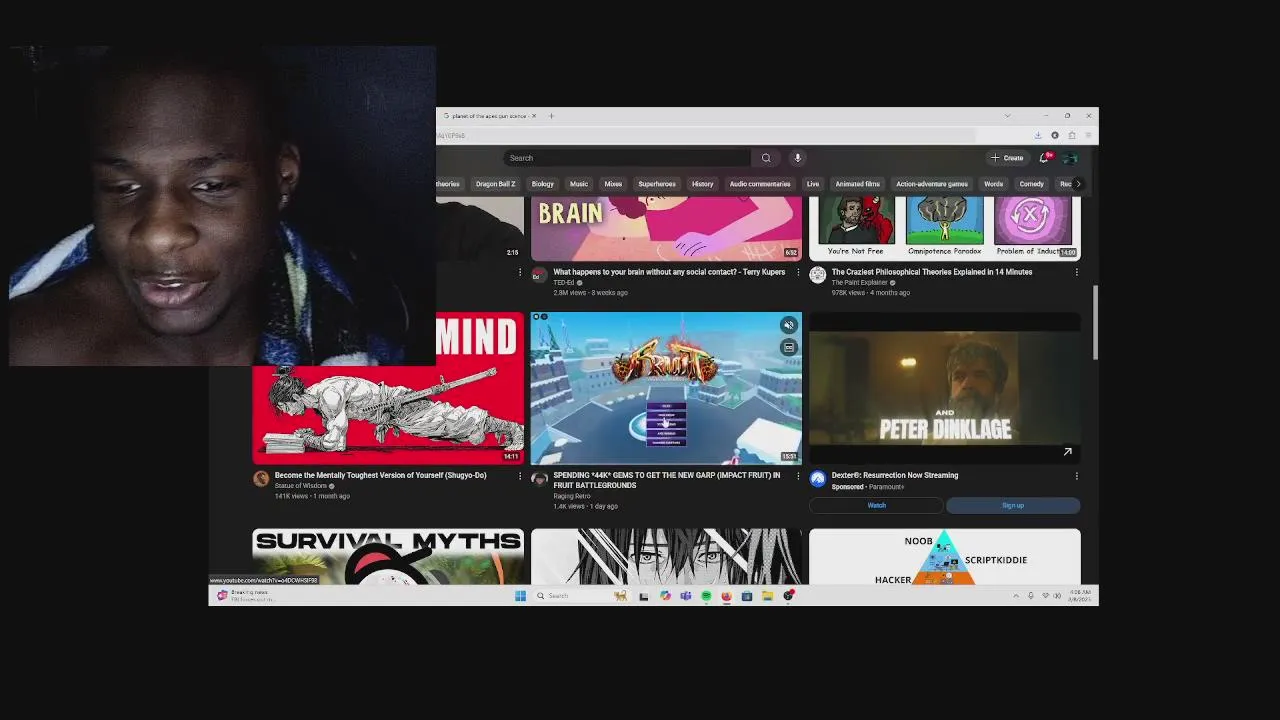Open the BRAIN pink thumbnail video
This screenshot has height=720, width=1280.
click(x=666, y=229)
